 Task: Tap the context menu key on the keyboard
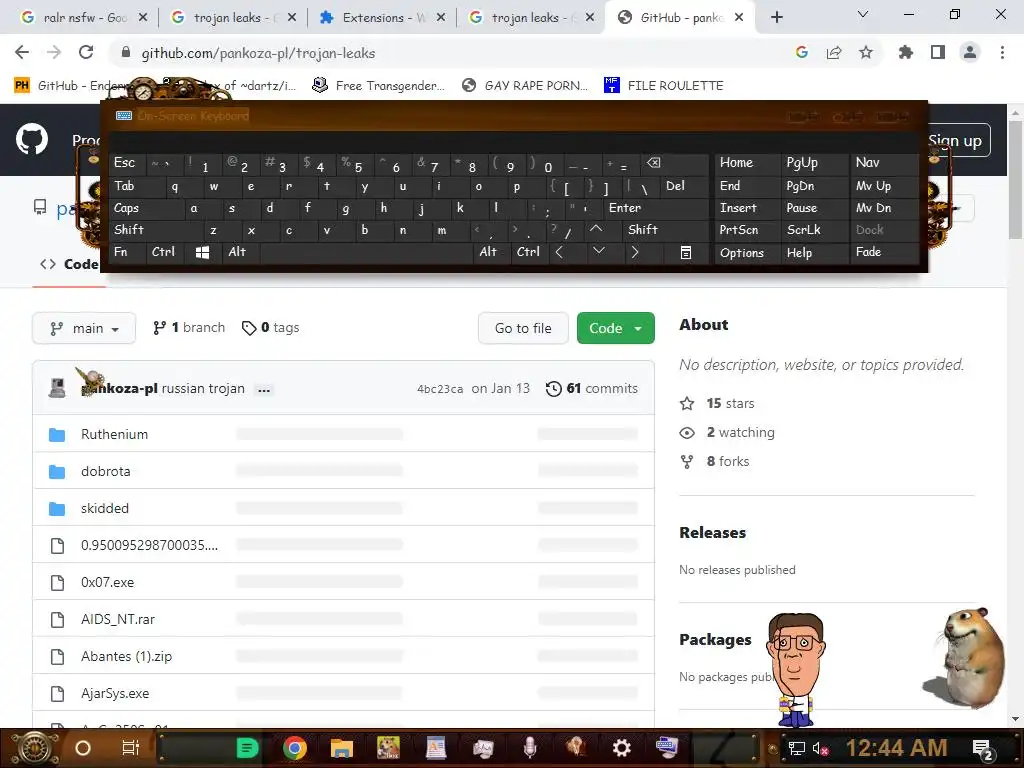click(x=686, y=253)
